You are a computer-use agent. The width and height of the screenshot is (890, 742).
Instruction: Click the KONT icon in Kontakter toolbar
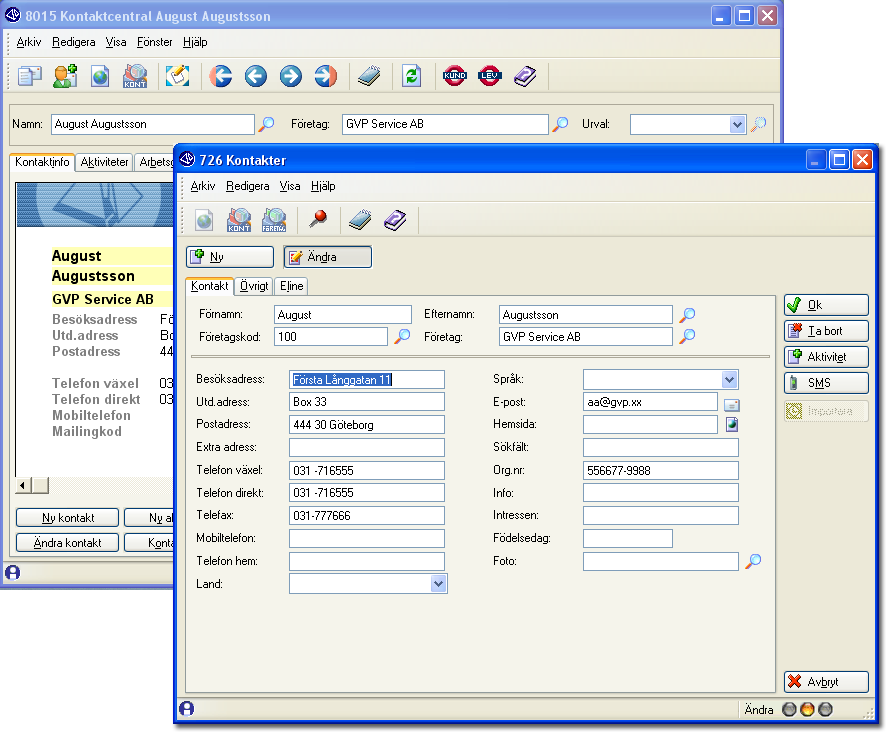[x=239, y=220]
